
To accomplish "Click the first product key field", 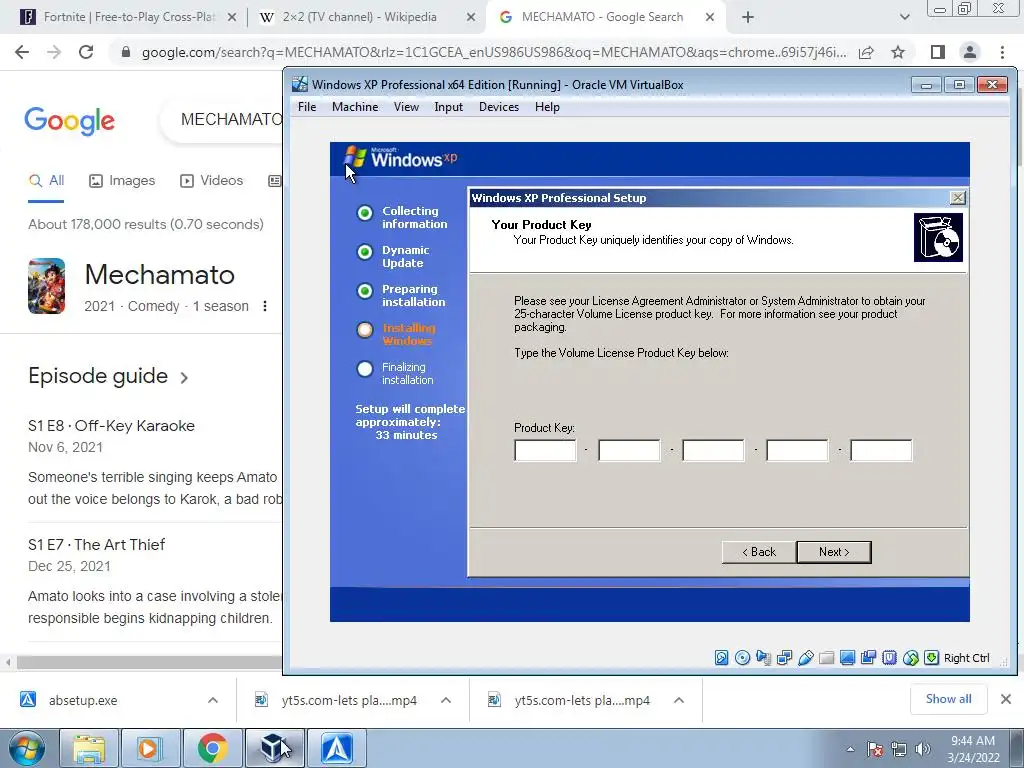I will 545,451.
